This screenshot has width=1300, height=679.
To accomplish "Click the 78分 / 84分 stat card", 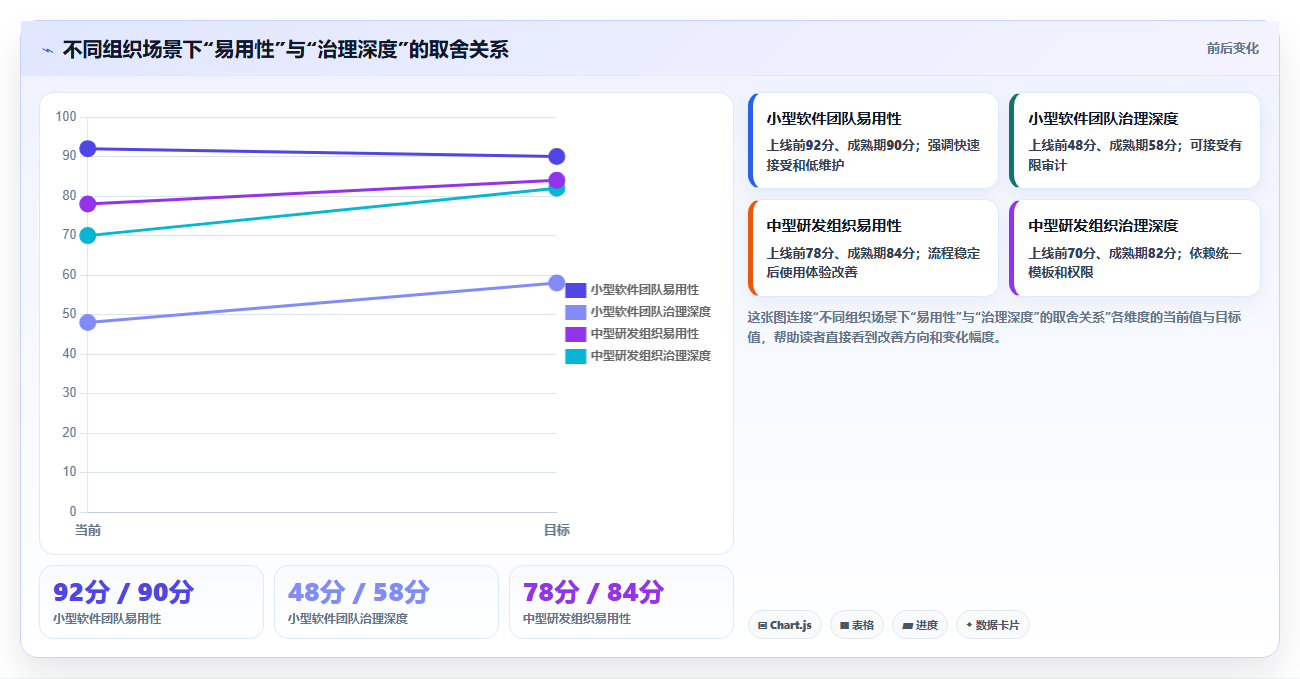I will pos(621,602).
